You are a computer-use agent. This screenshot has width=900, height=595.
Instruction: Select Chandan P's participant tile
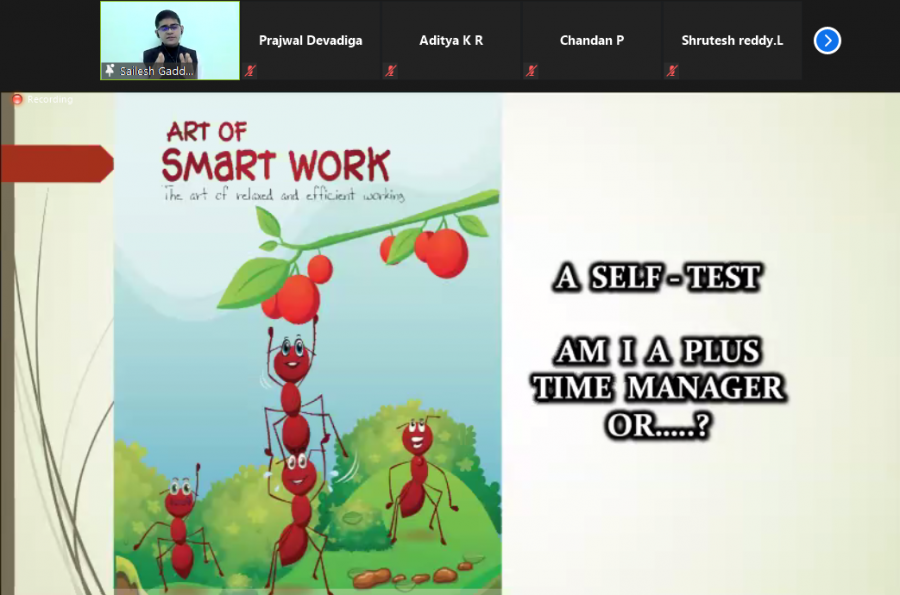(591, 40)
